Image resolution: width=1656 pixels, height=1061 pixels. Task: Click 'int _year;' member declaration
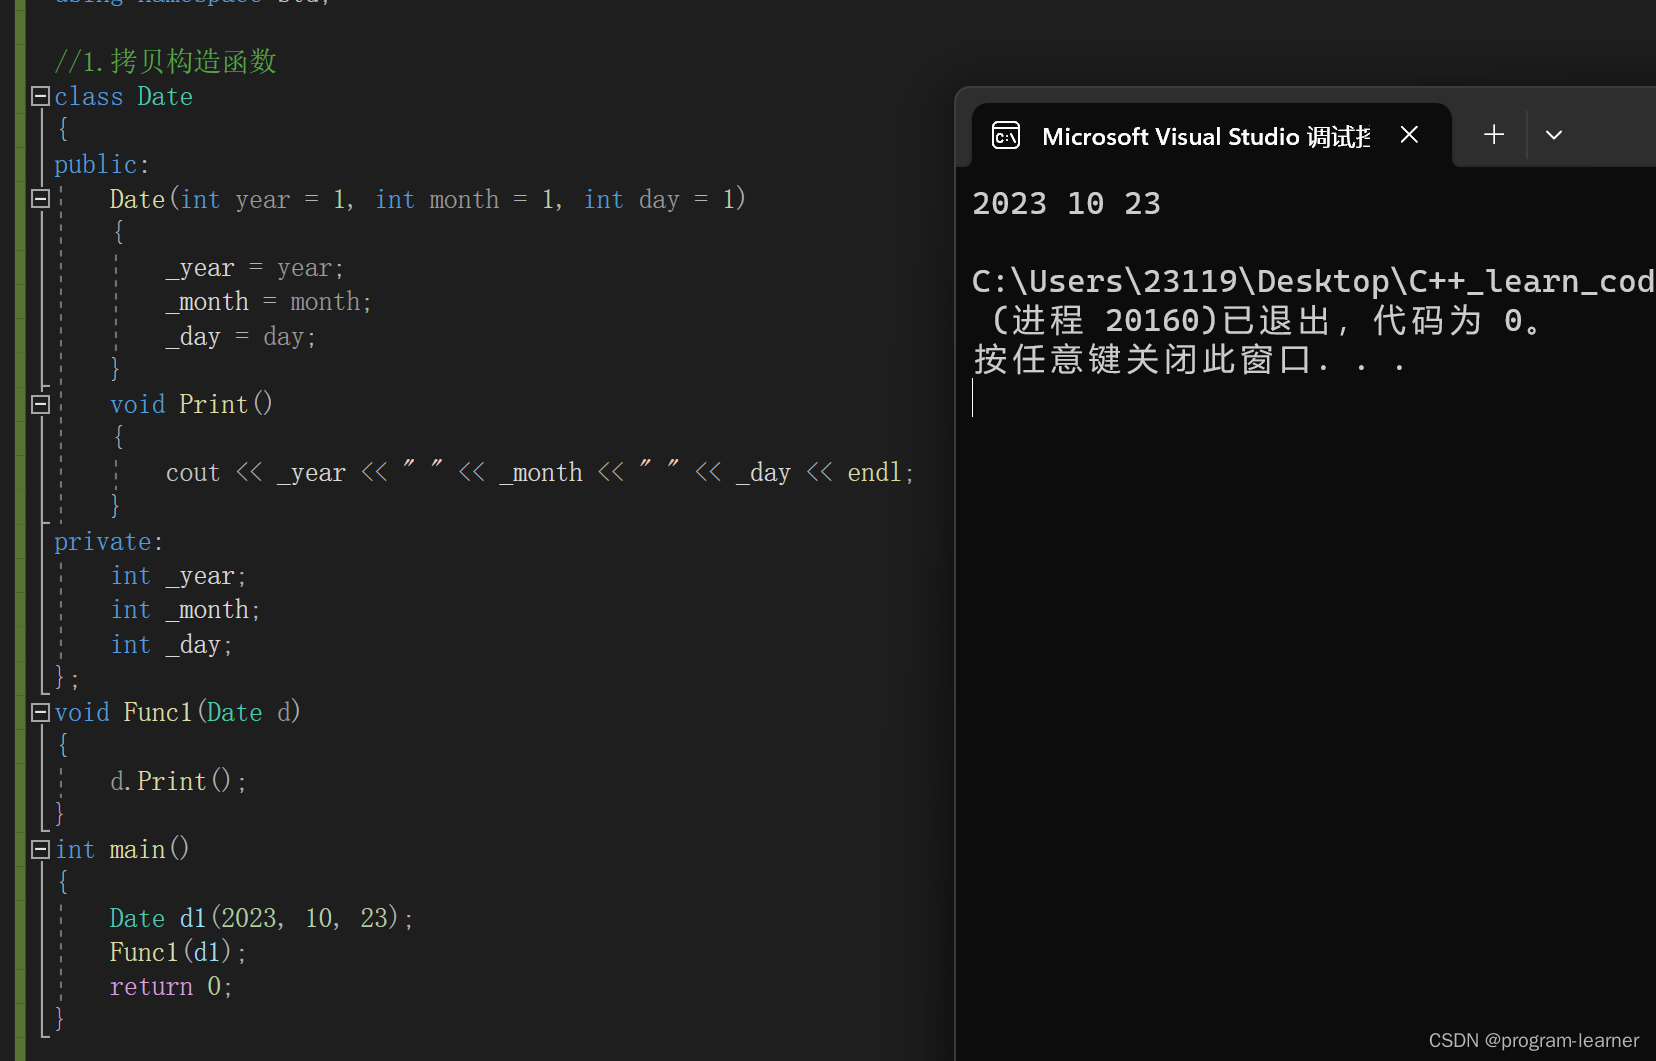[x=179, y=576]
